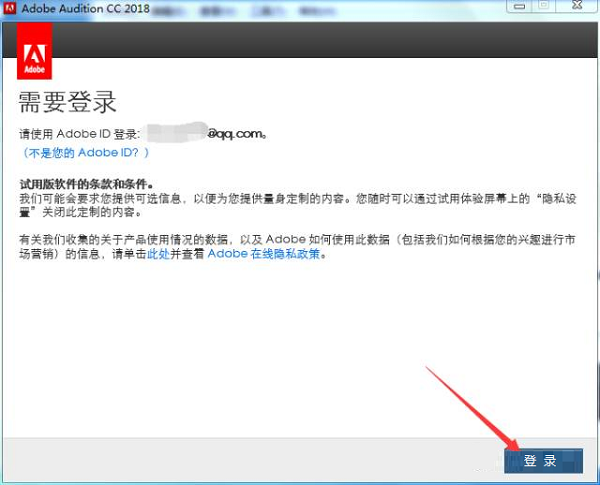The height and width of the screenshot is (485, 600).
Task: Minimize the Adobe Audition CC 2018 window
Action: point(519,6)
